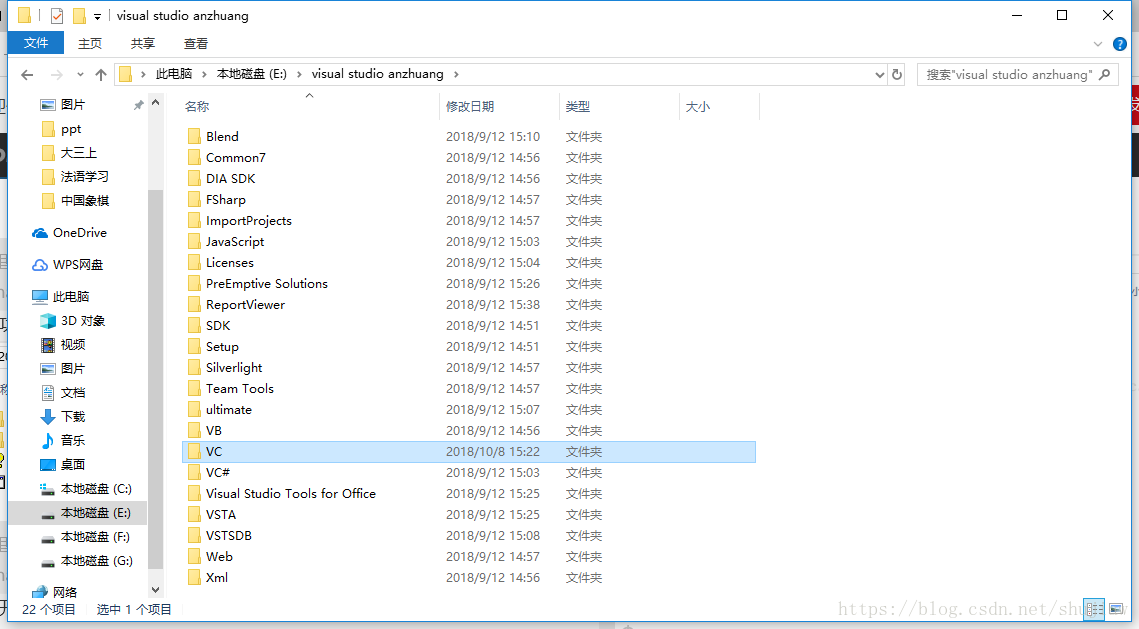The image size is (1139, 629).
Task: Open the 查看 ribbon tab
Action: 196,43
